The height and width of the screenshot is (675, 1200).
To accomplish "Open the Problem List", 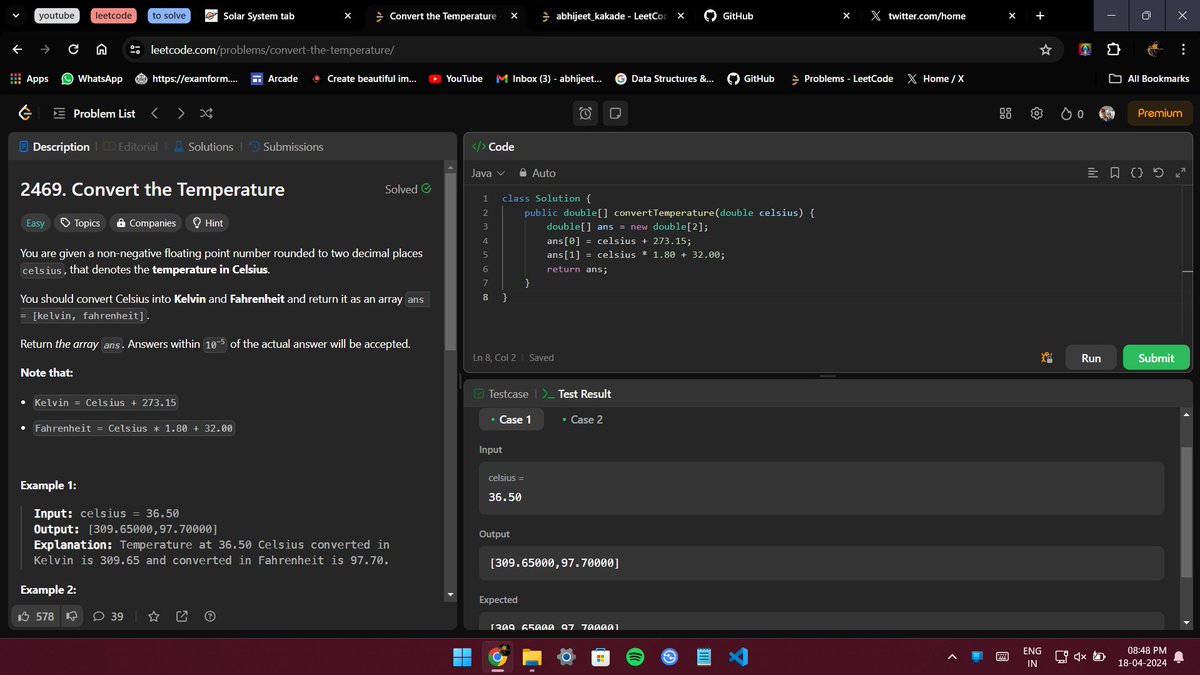I will (94, 113).
